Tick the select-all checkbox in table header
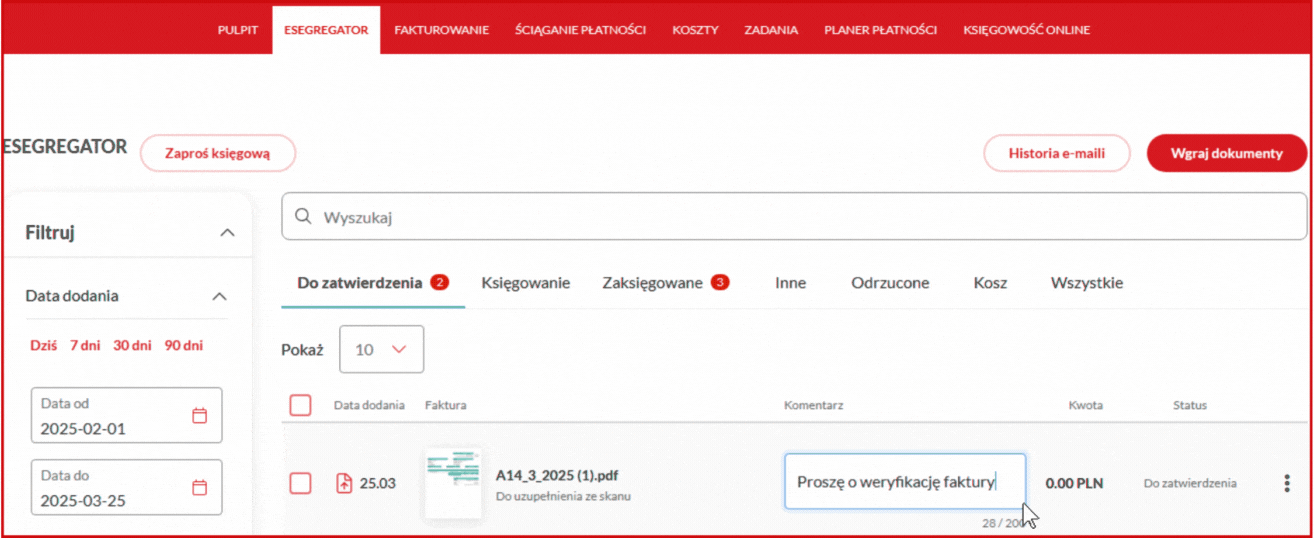 [x=300, y=405]
